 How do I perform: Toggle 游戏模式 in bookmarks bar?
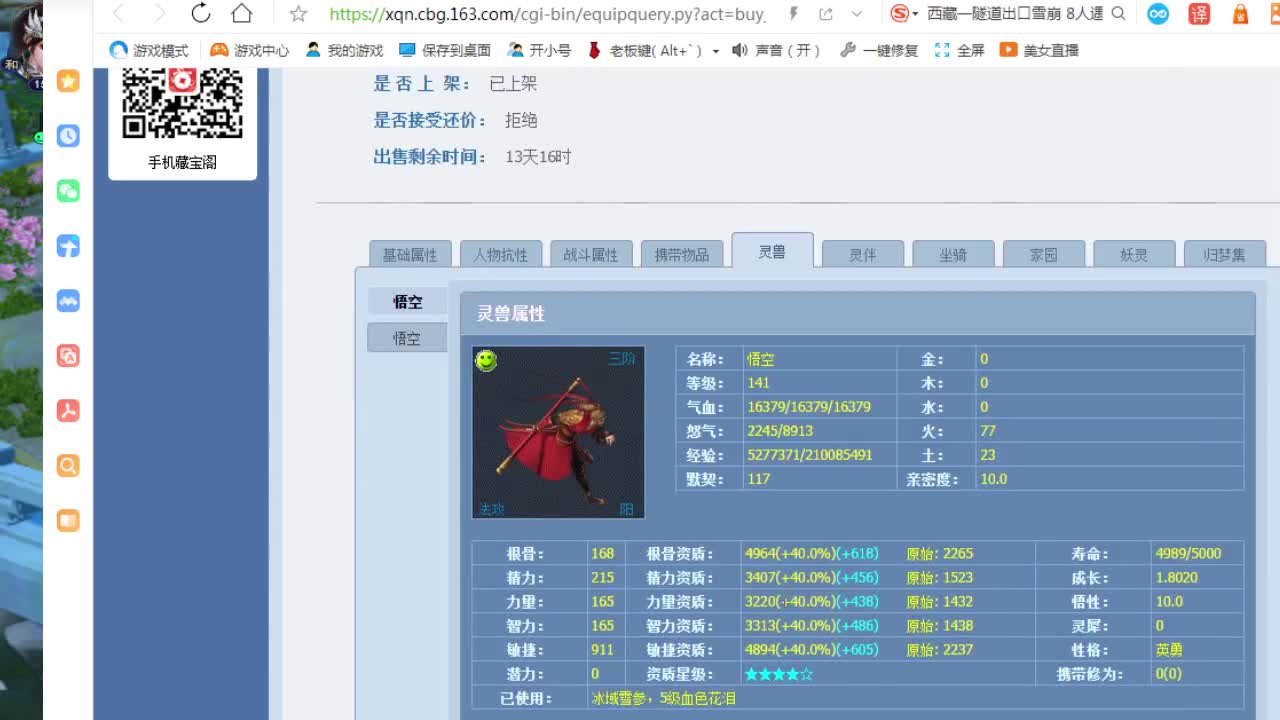pos(149,50)
